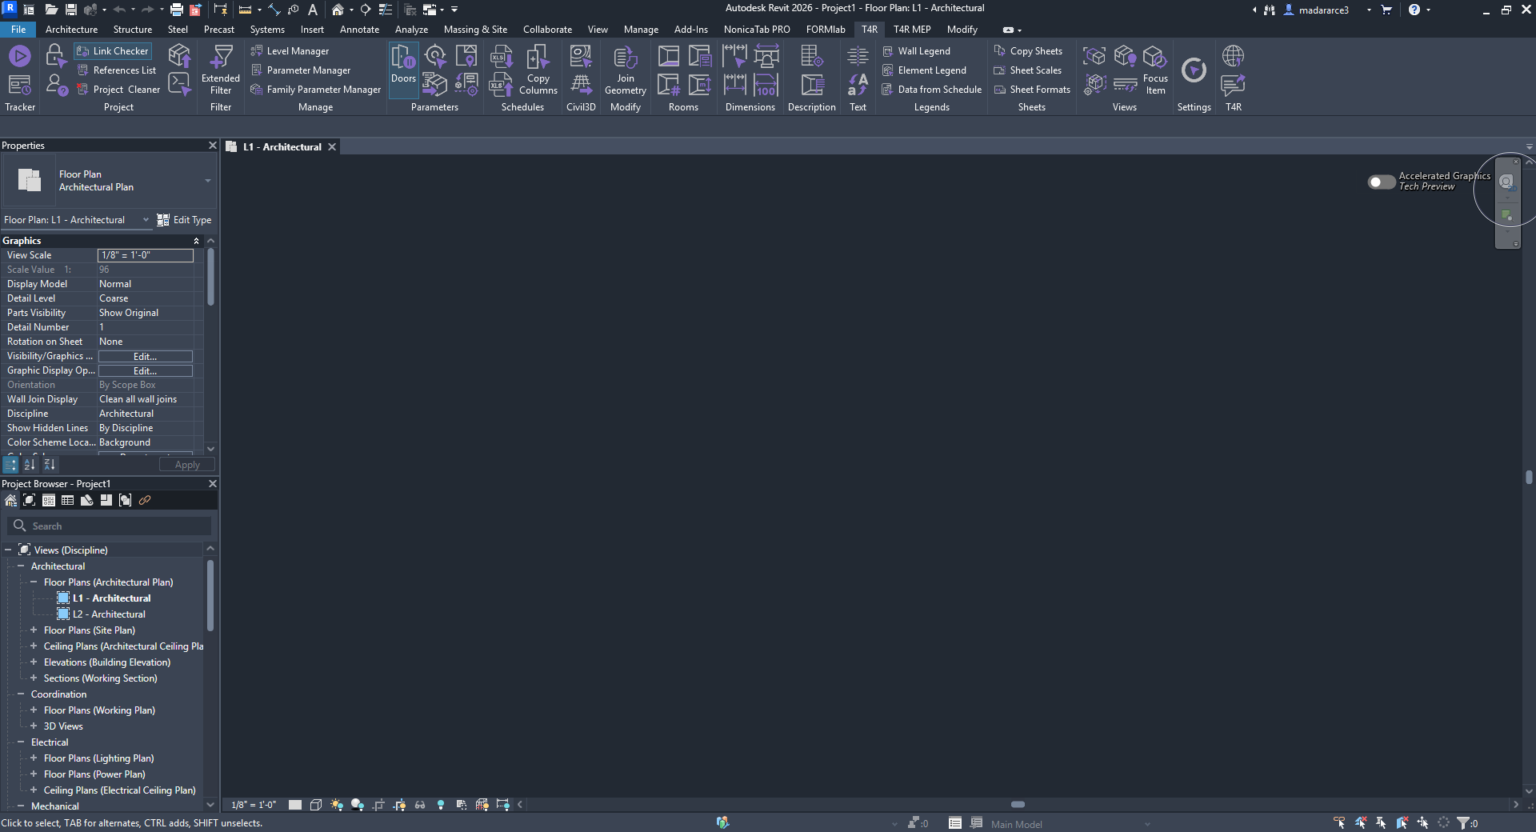
Task: Switch to the Annotate ribbon tab
Action: pyautogui.click(x=359, y=29)
